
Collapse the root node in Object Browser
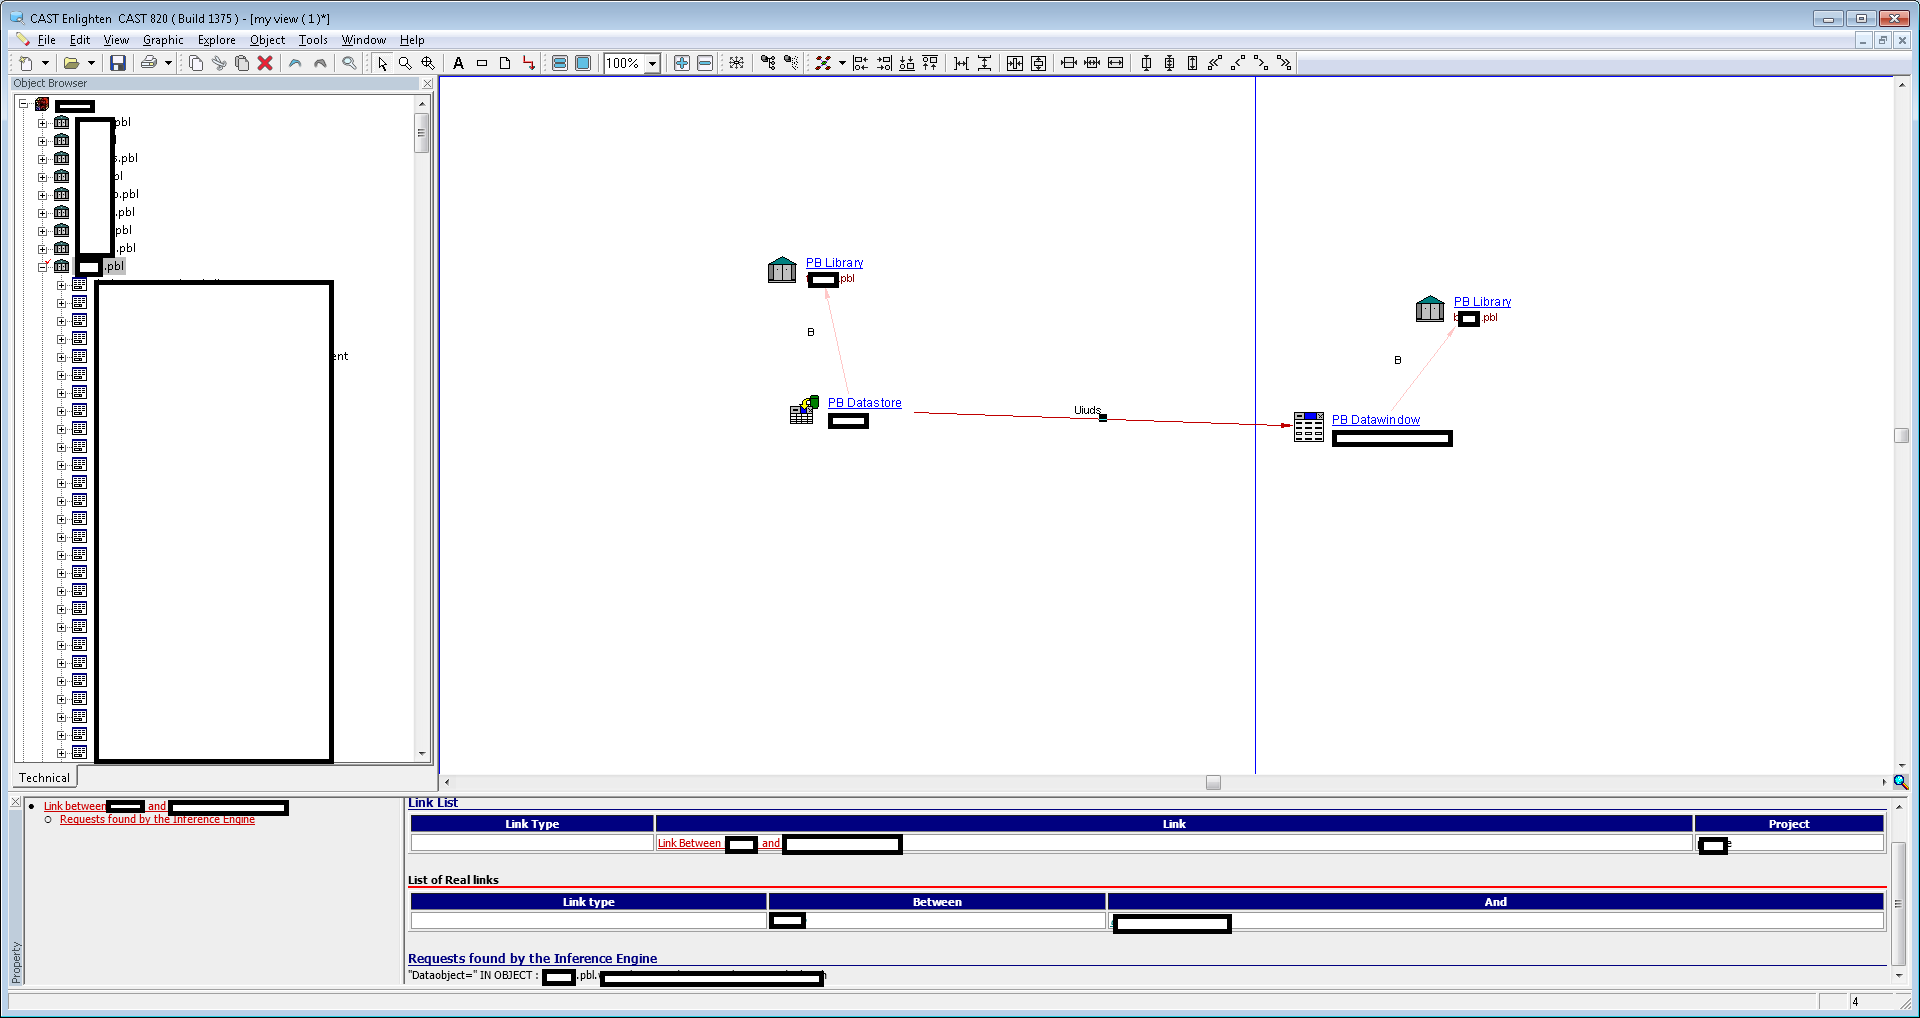[23, 104]
